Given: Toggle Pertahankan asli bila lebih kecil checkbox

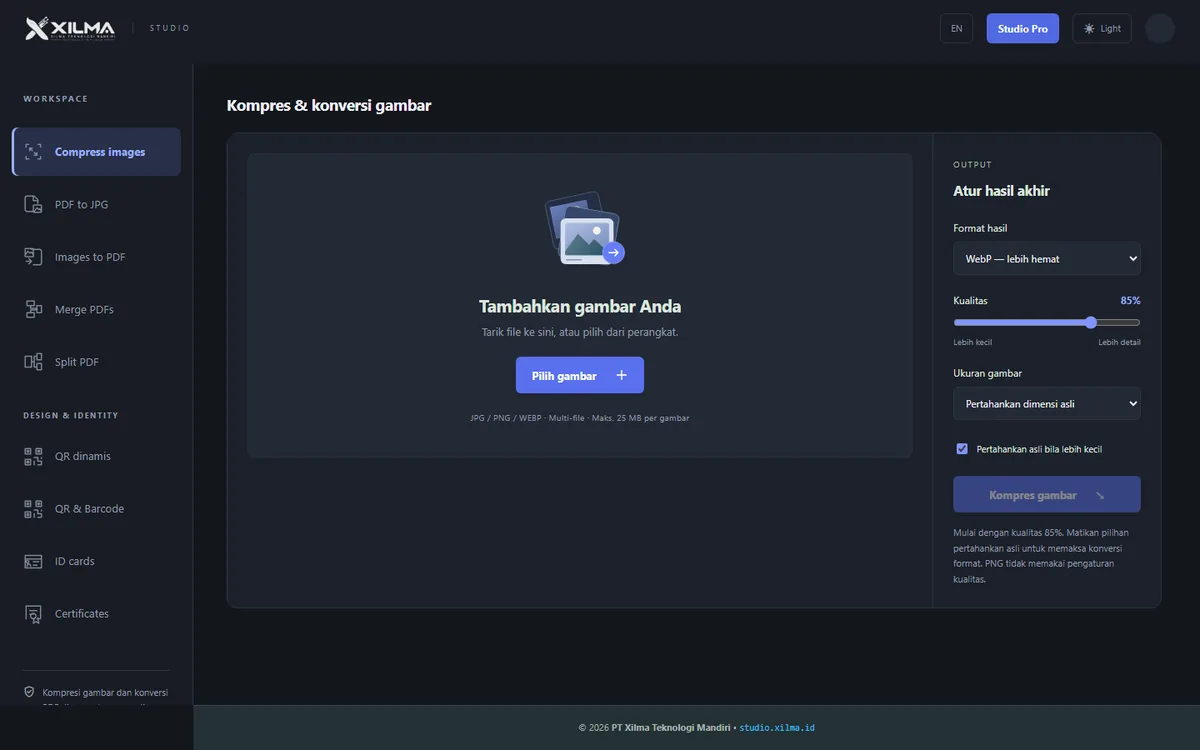Looking at the screenshot, I should click(962, 449).
